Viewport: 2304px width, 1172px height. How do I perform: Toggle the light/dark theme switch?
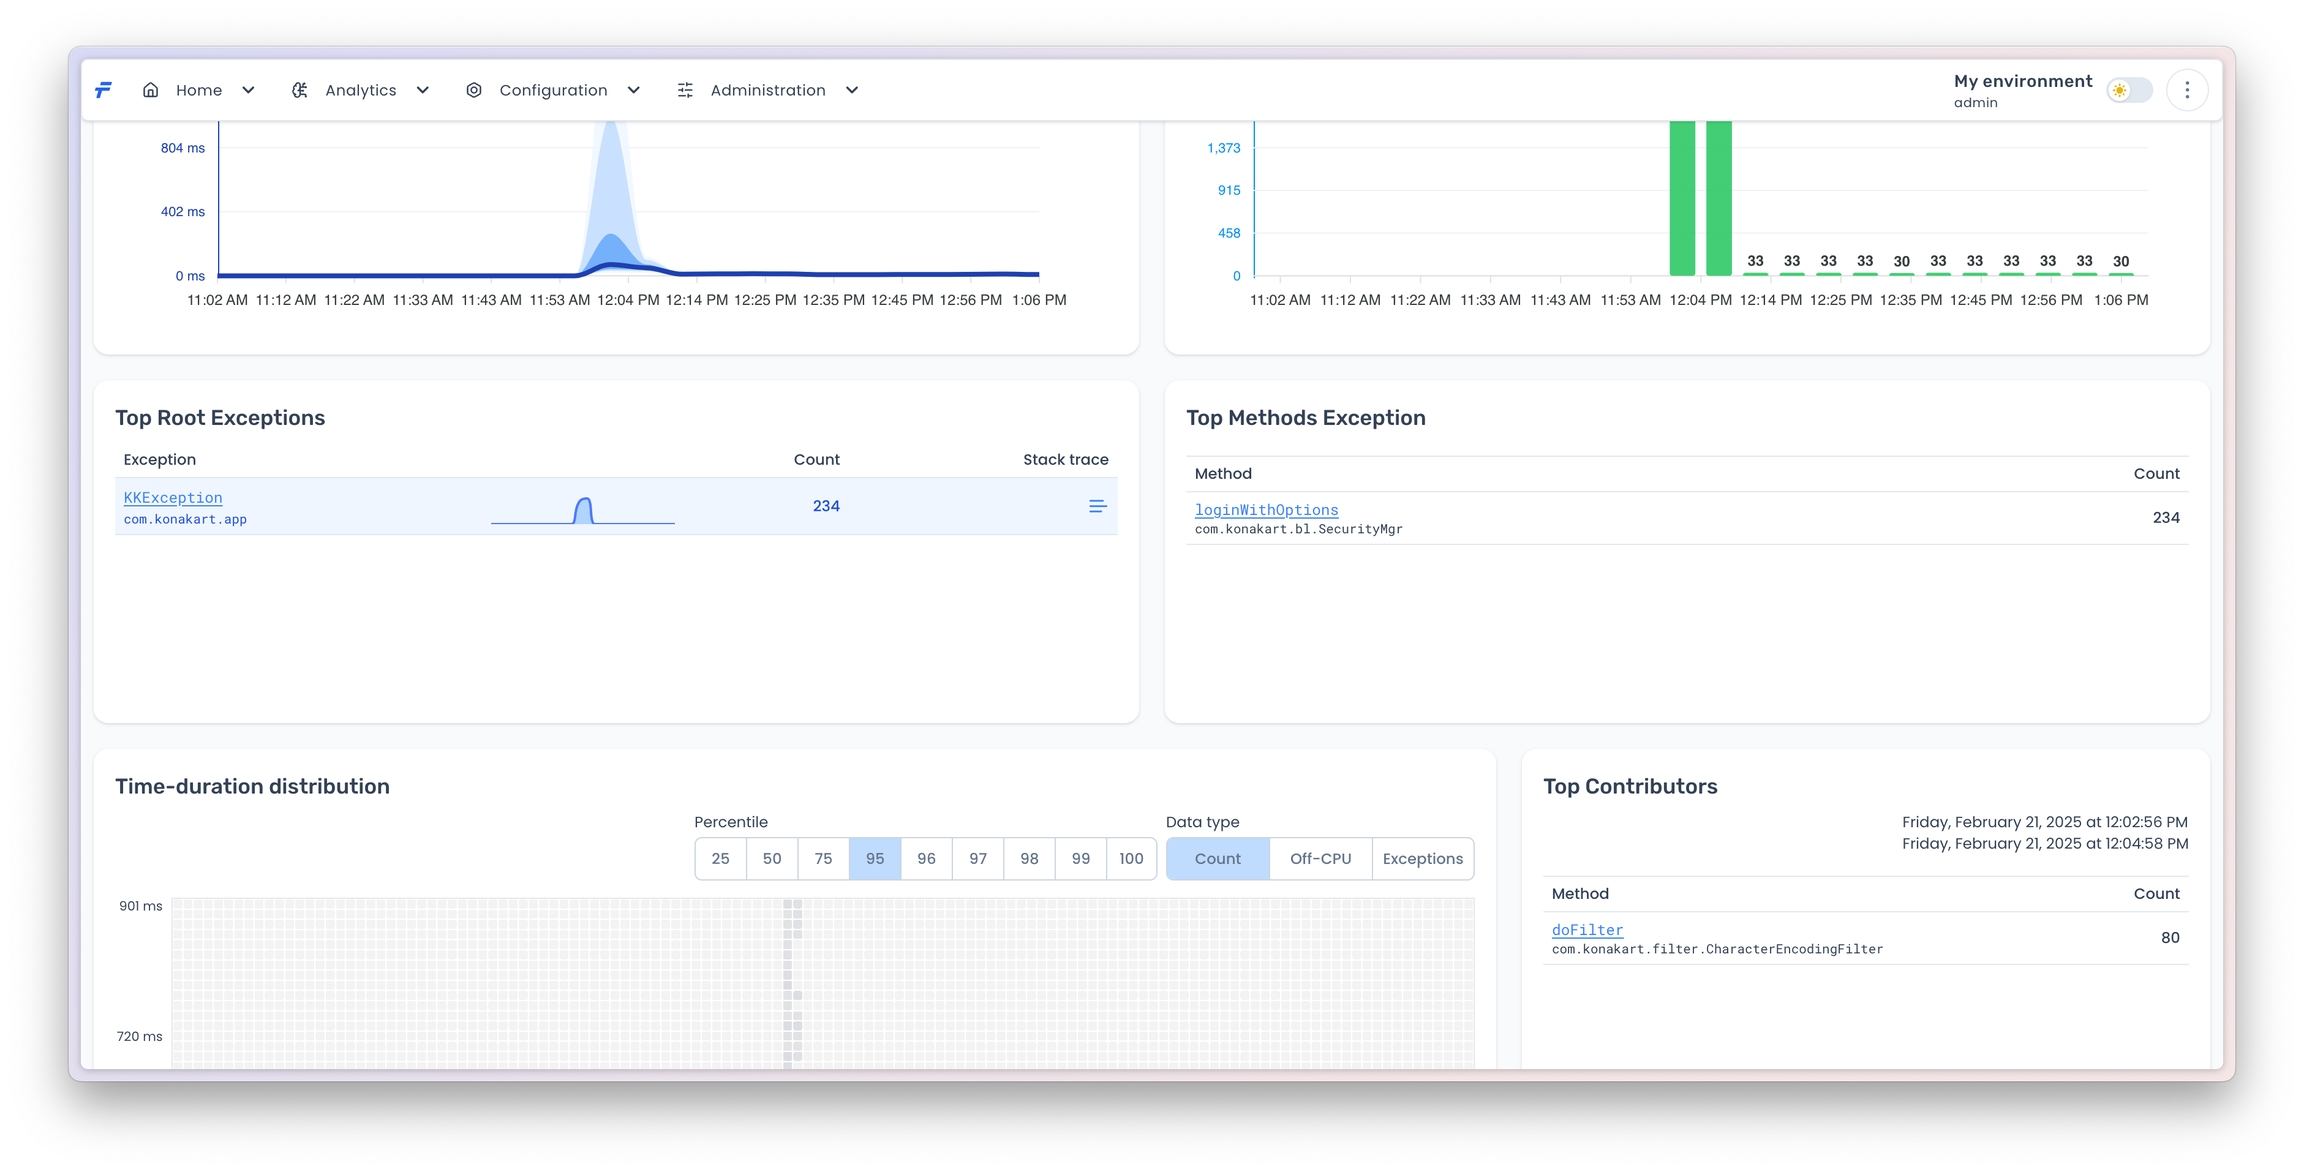point(2129,90)
